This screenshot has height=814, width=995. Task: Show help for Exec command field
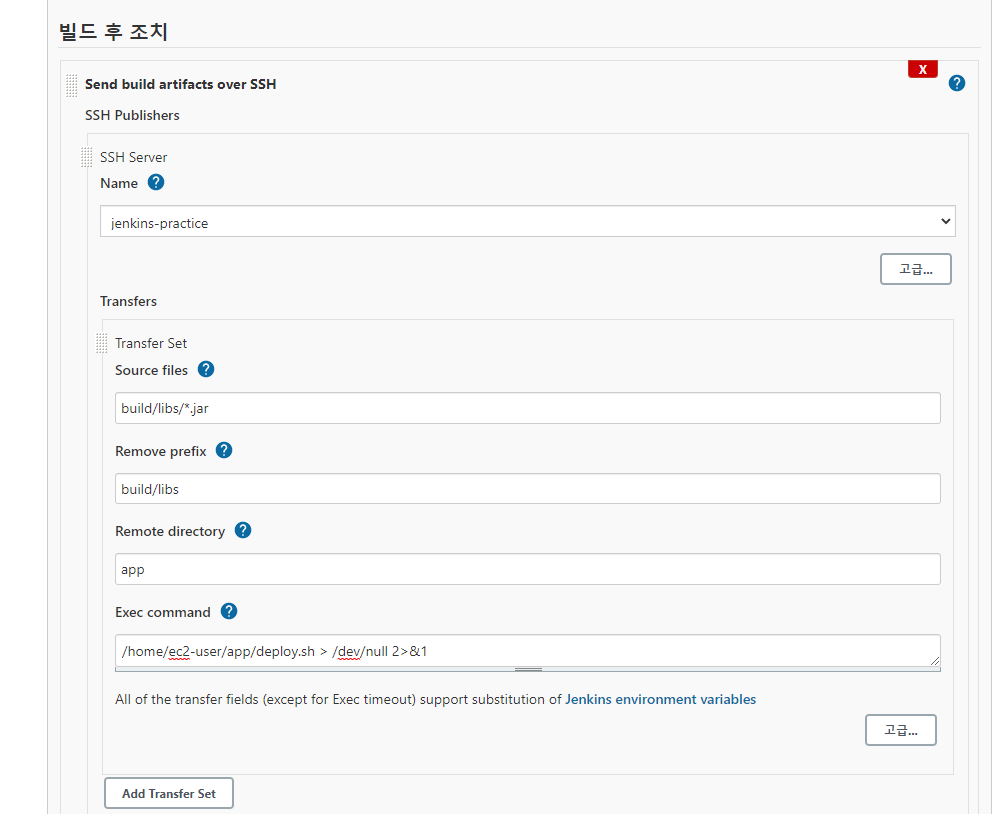click(228, 612)
